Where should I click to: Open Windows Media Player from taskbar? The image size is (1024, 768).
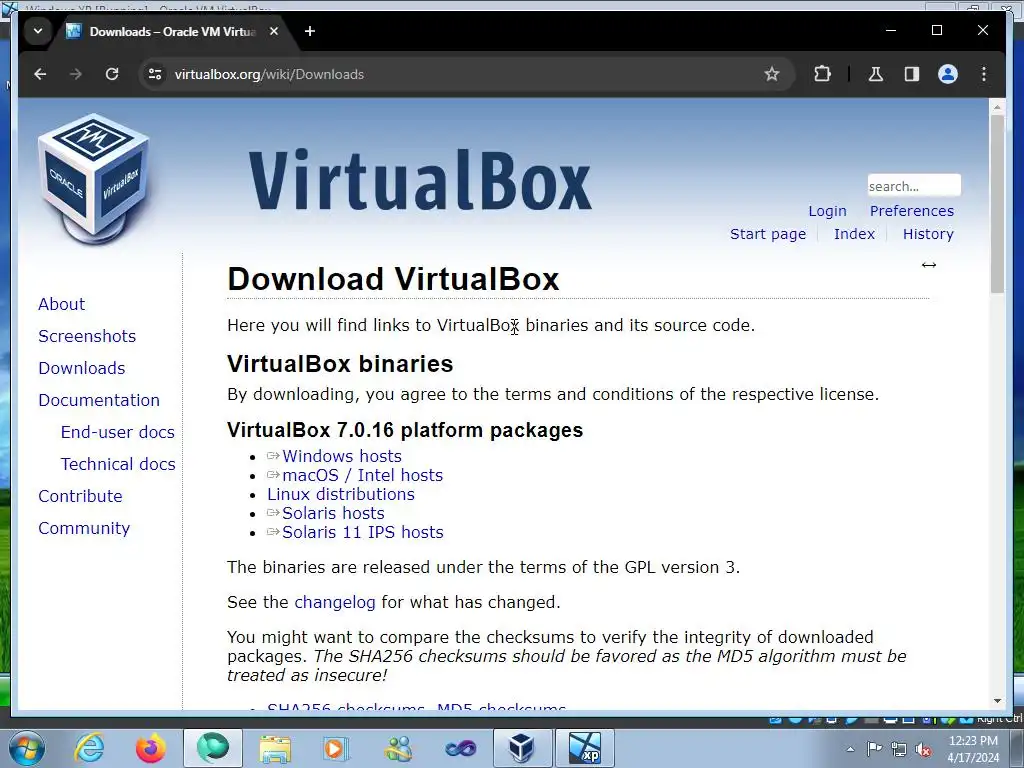[336, 748]
